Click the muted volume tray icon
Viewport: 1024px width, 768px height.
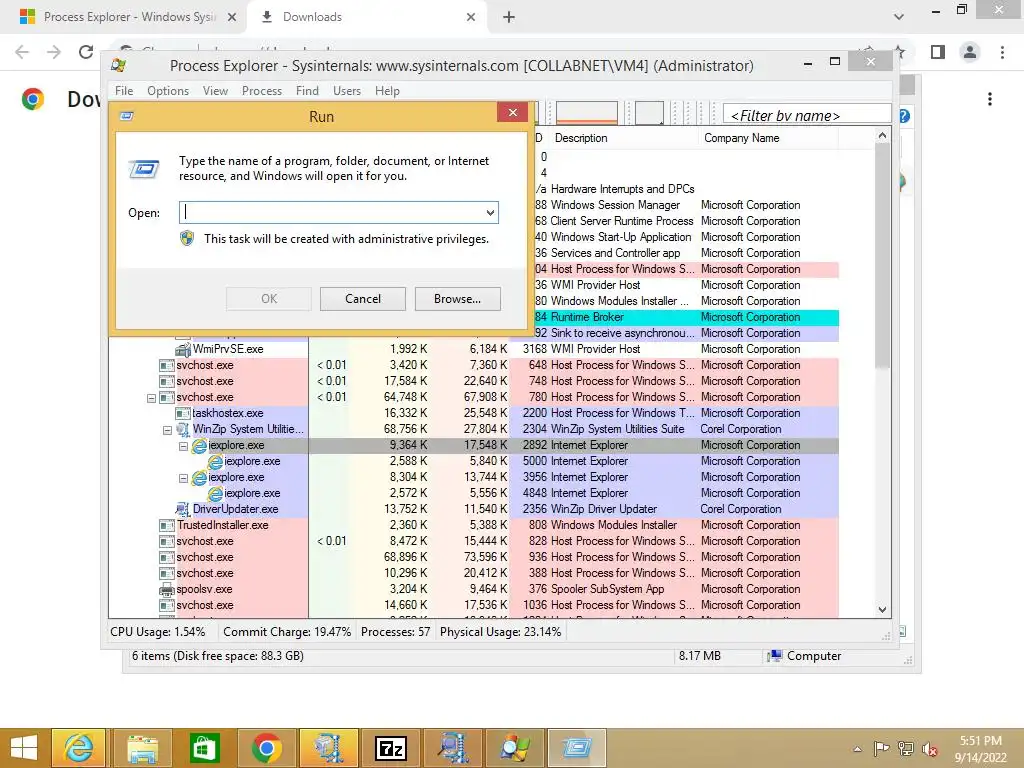click(930, 748)
